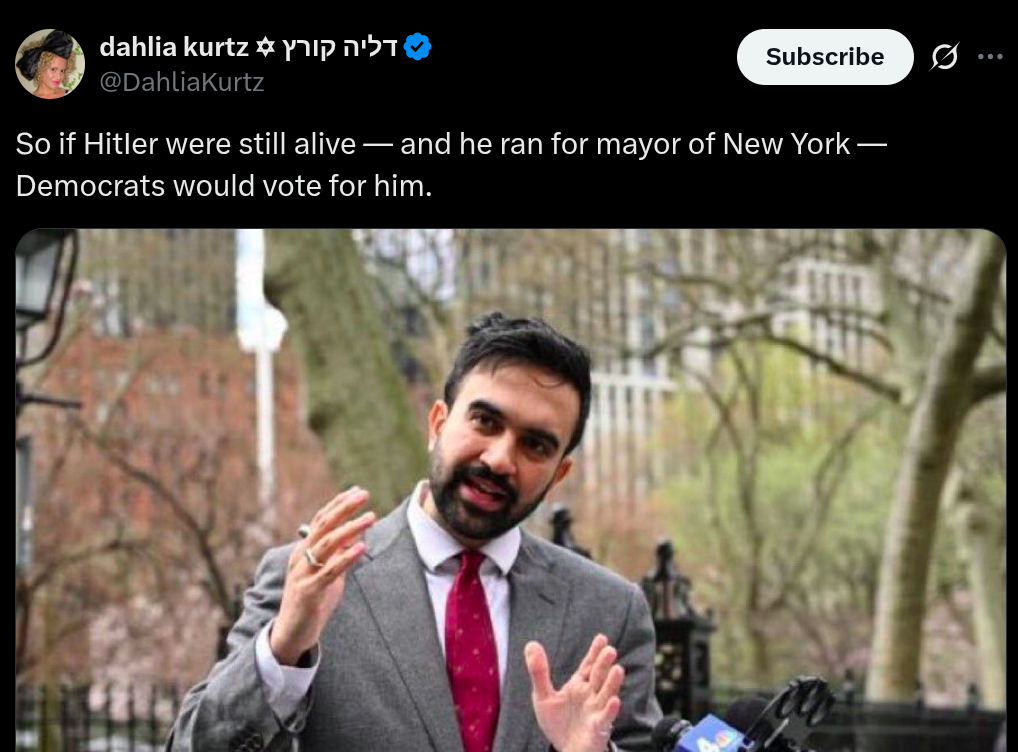Click the man's red tie in the photo
Viewport: 1018px width, 752px height.
pyautogui.click(x=473, y=649)
